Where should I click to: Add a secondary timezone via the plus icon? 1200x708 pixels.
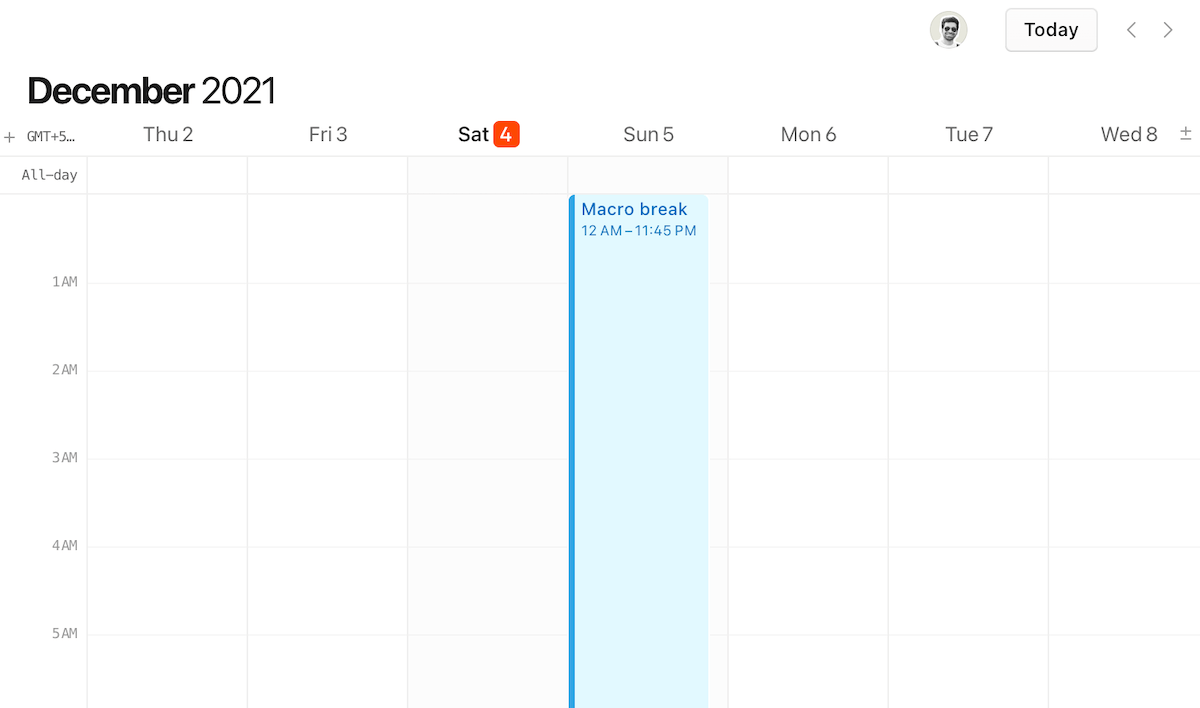click(x=10, y=137)
